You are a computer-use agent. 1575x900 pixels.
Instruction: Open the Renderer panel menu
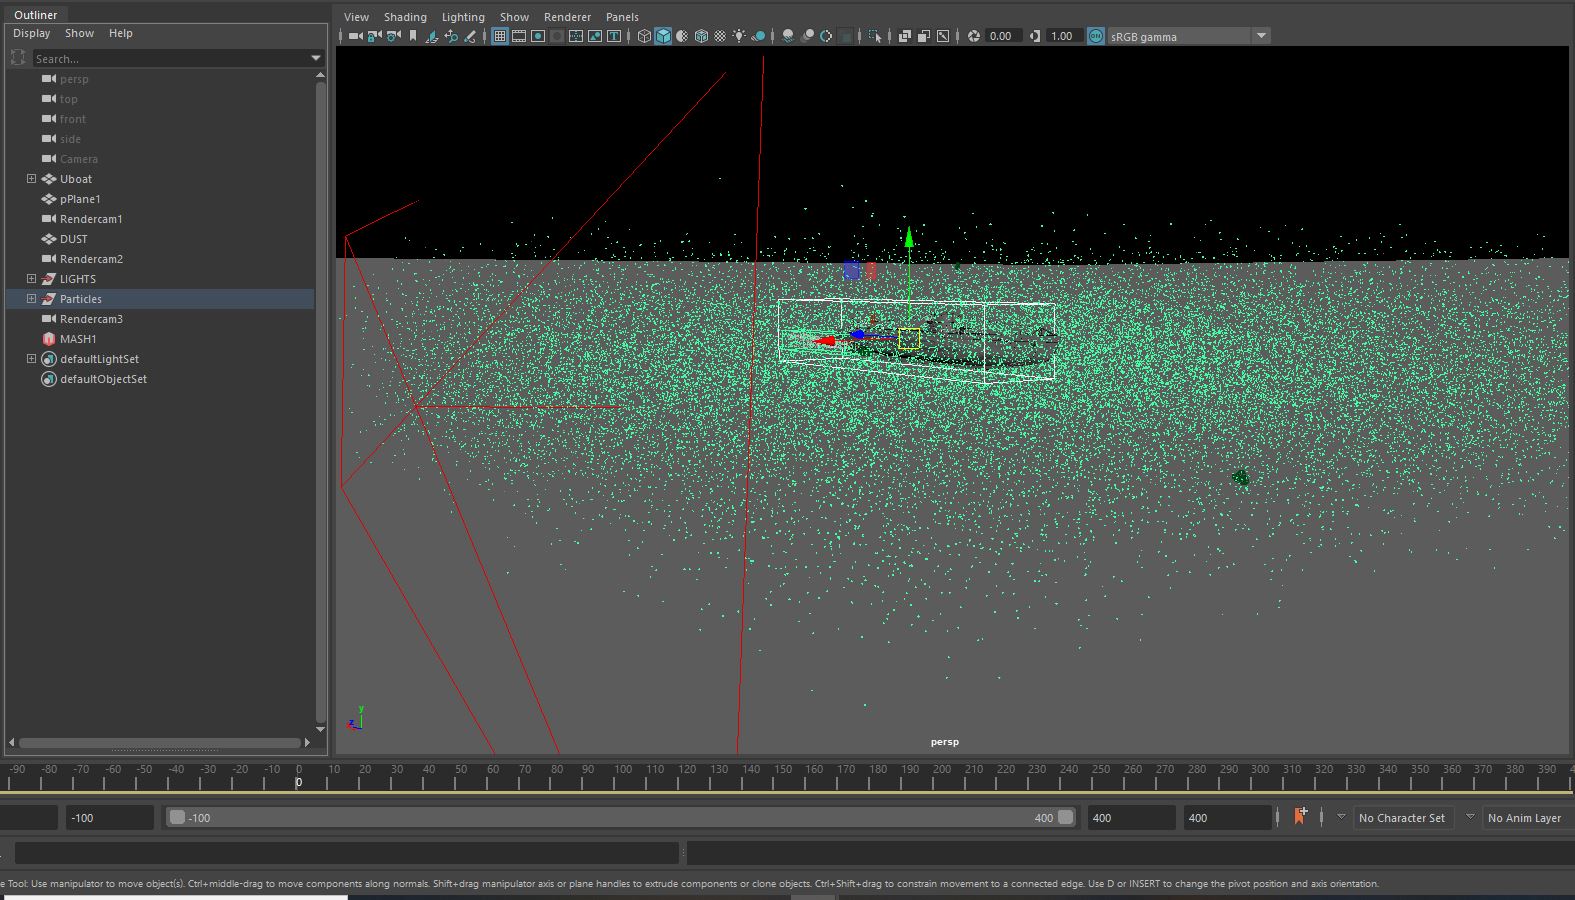click(x=567, y=17)
